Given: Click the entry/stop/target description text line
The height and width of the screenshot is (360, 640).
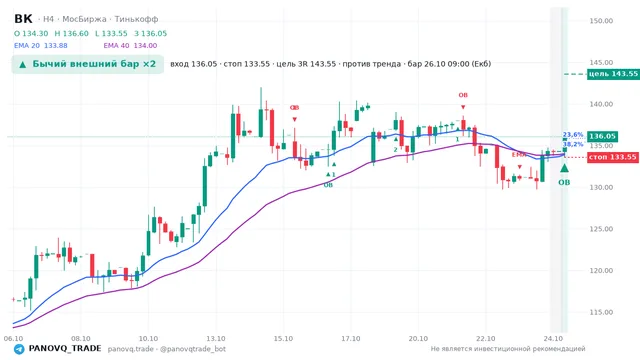Looking at the screenshot, I should [x=331, y=64].
